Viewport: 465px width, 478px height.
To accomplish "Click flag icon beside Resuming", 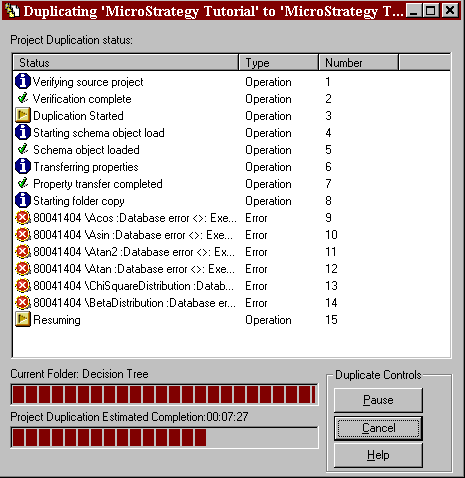I will click(23, 320).
